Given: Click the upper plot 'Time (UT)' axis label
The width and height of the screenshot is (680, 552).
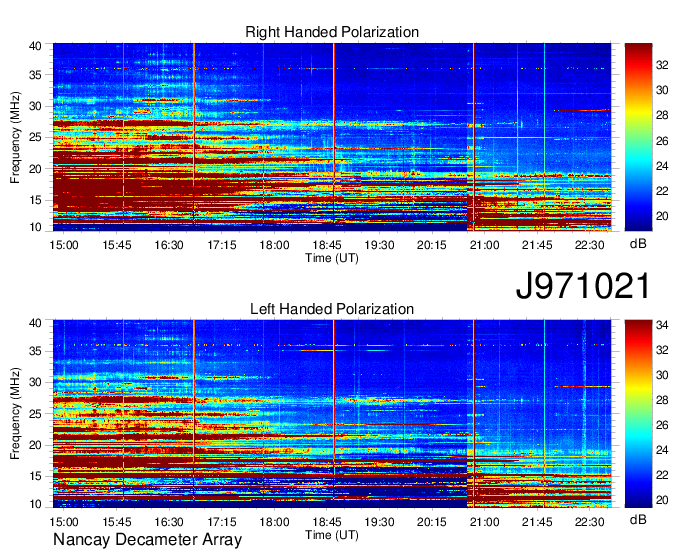Looking at the screenshot, I should [x=332, y=258].
